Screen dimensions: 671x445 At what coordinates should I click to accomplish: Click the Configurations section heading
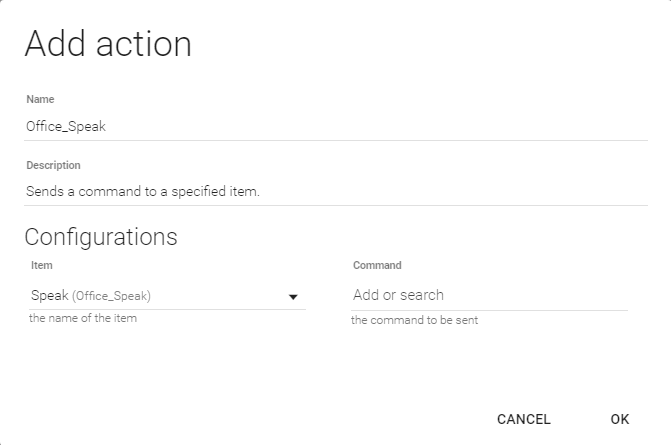pos(101,237)
